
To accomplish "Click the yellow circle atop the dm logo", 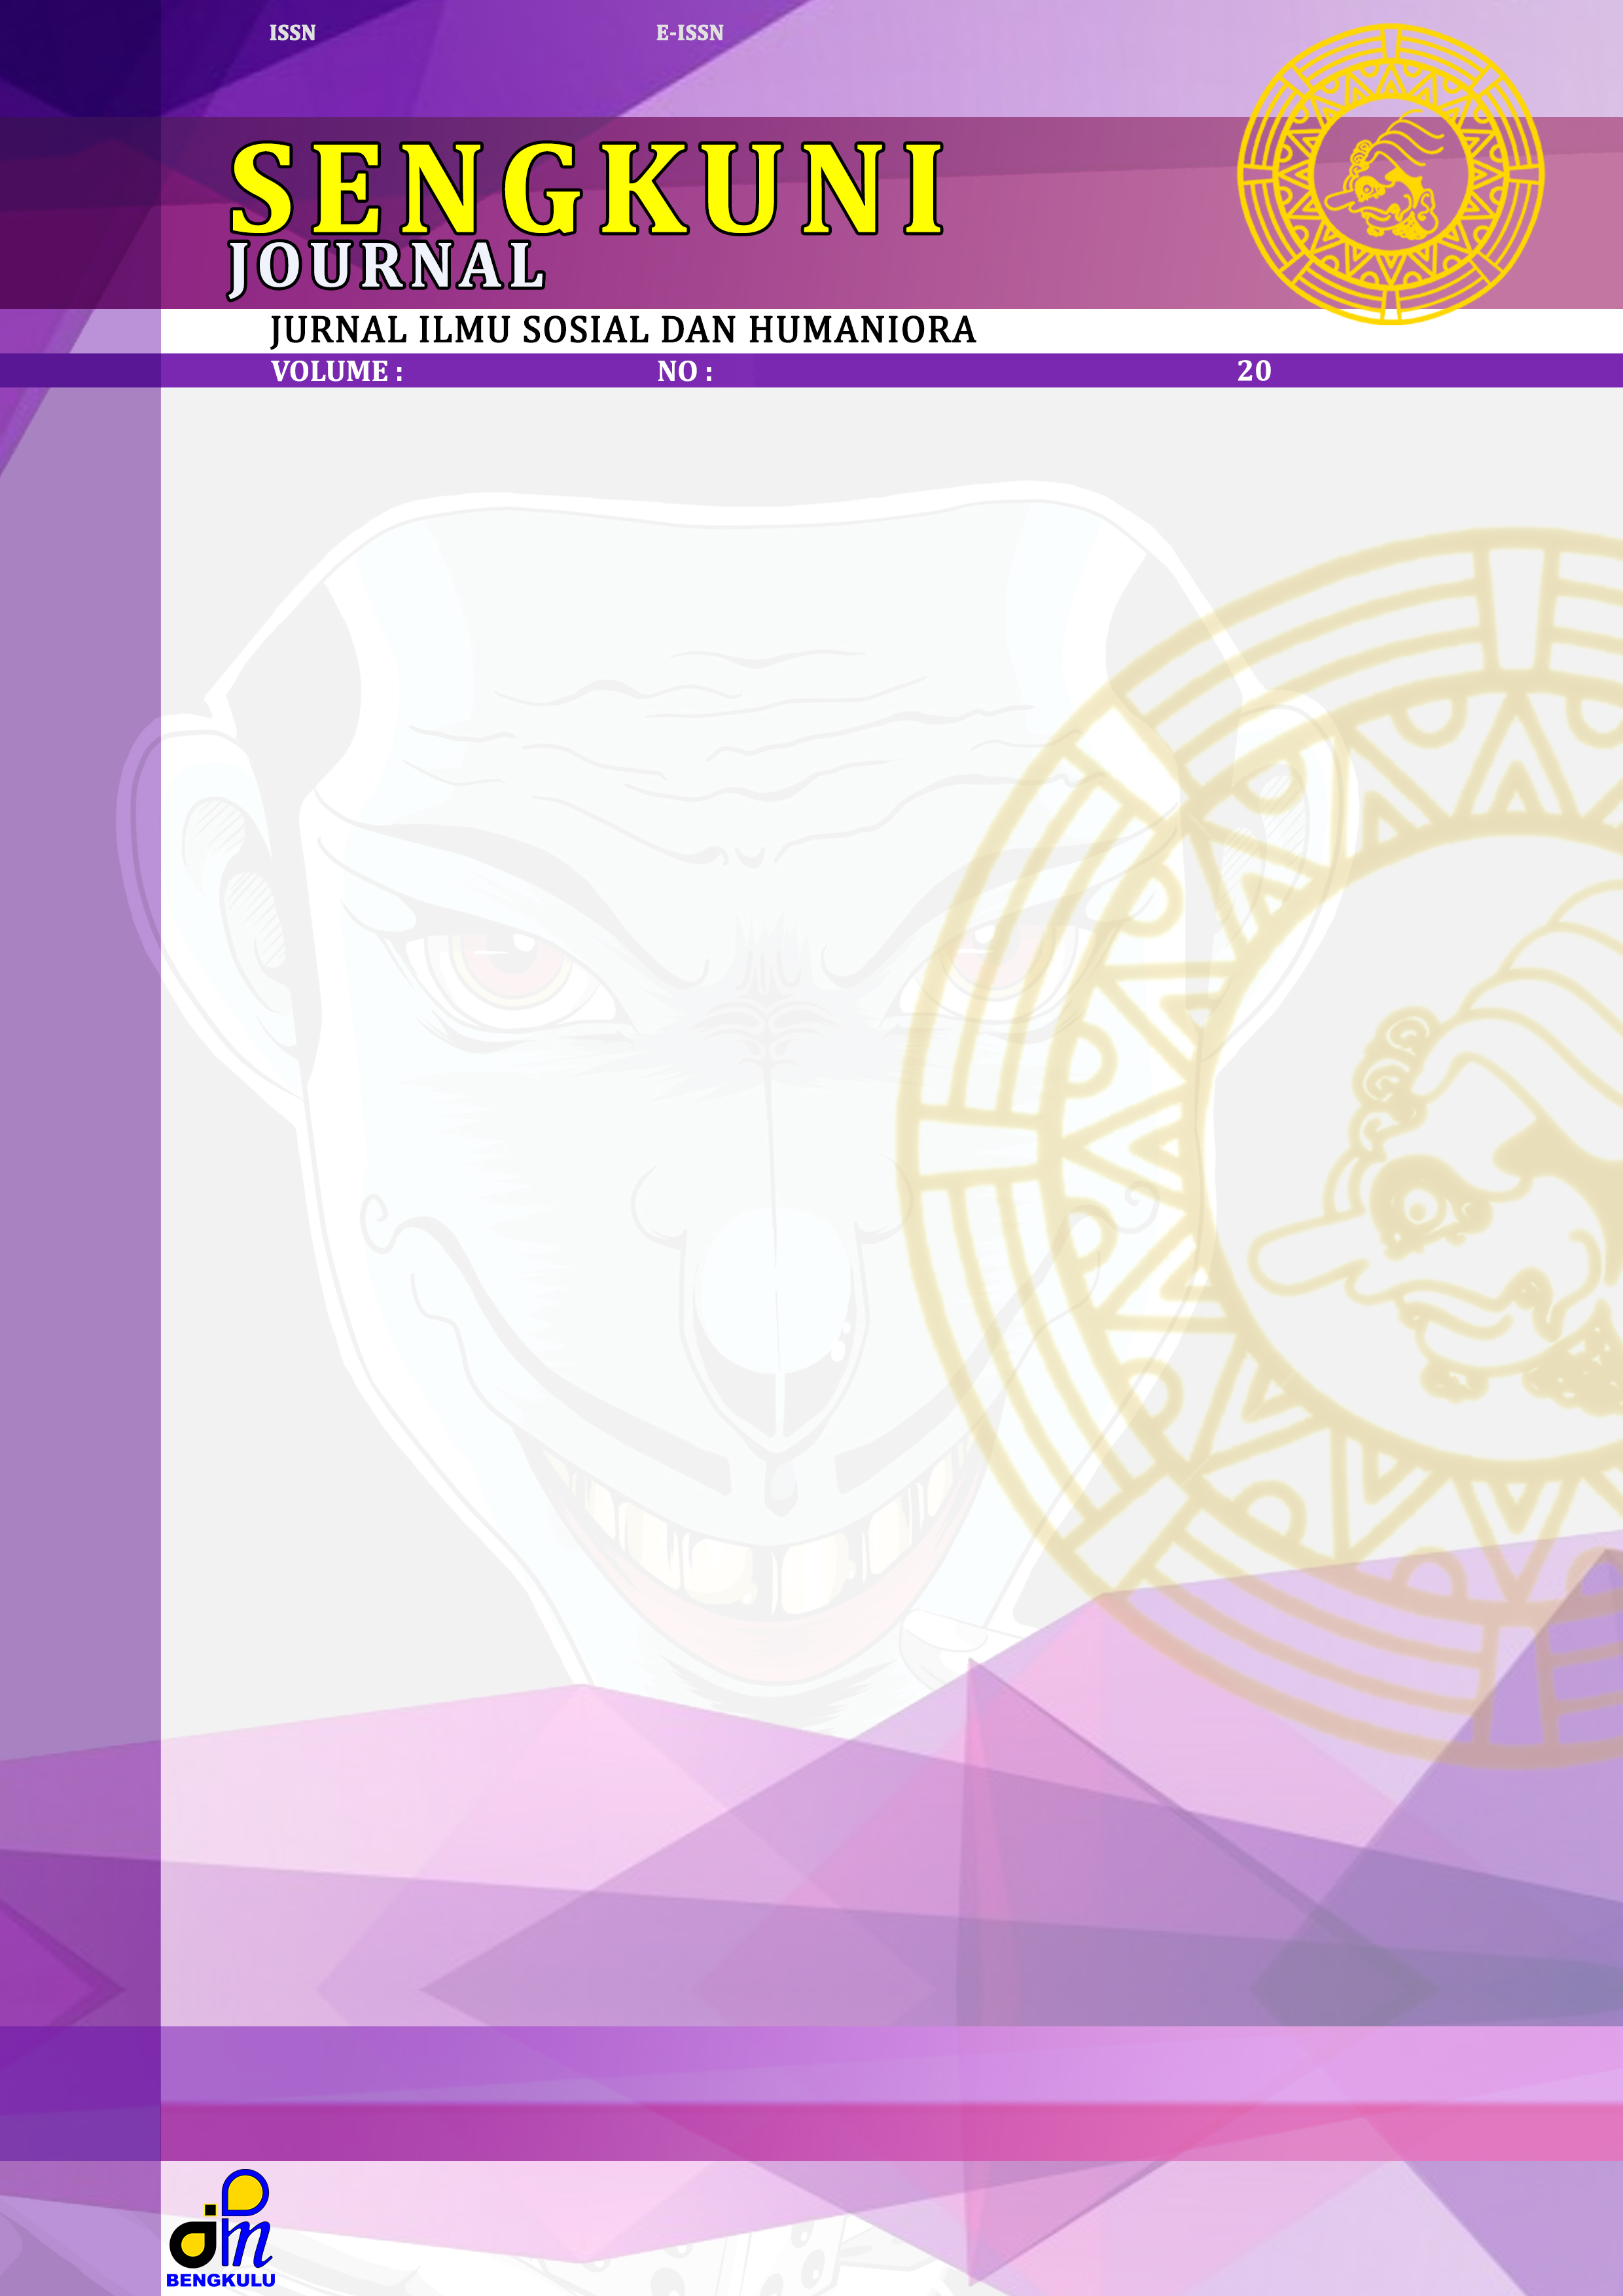I will pyautogui.click(x=244, y=2192).
